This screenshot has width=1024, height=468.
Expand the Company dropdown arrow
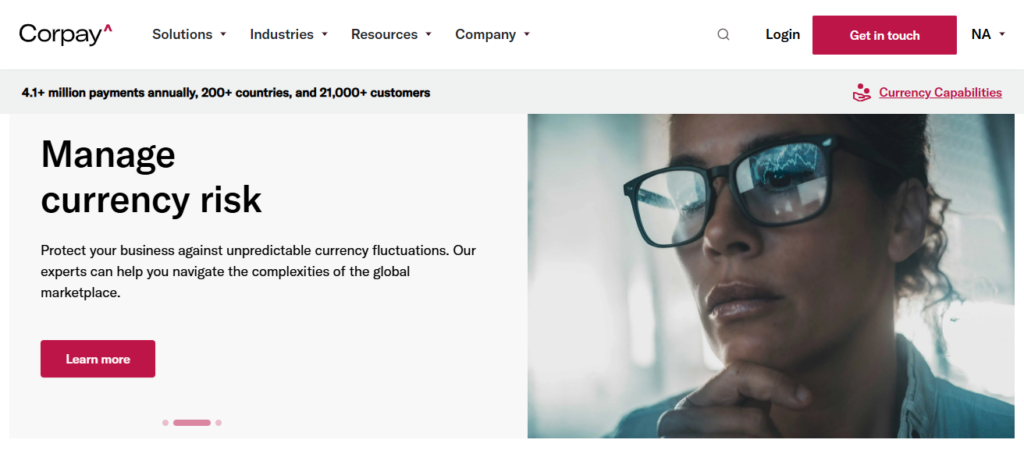point(527,35)
